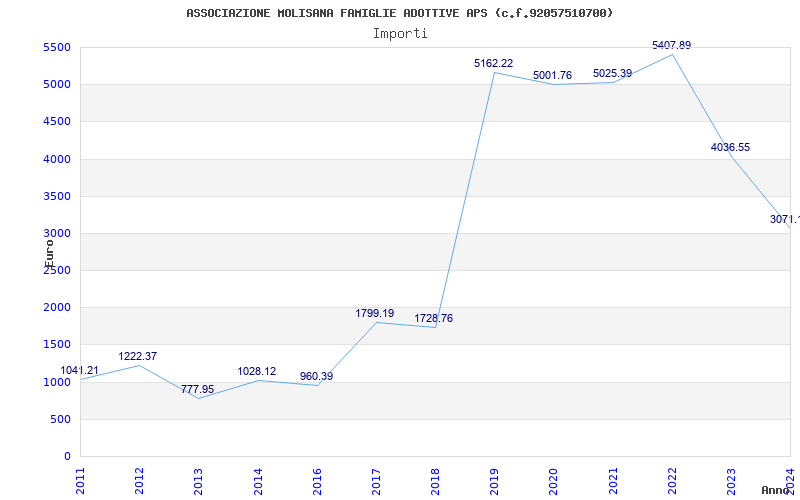Select data label 5025.39
Screen dimensions: 800x500
612,74
